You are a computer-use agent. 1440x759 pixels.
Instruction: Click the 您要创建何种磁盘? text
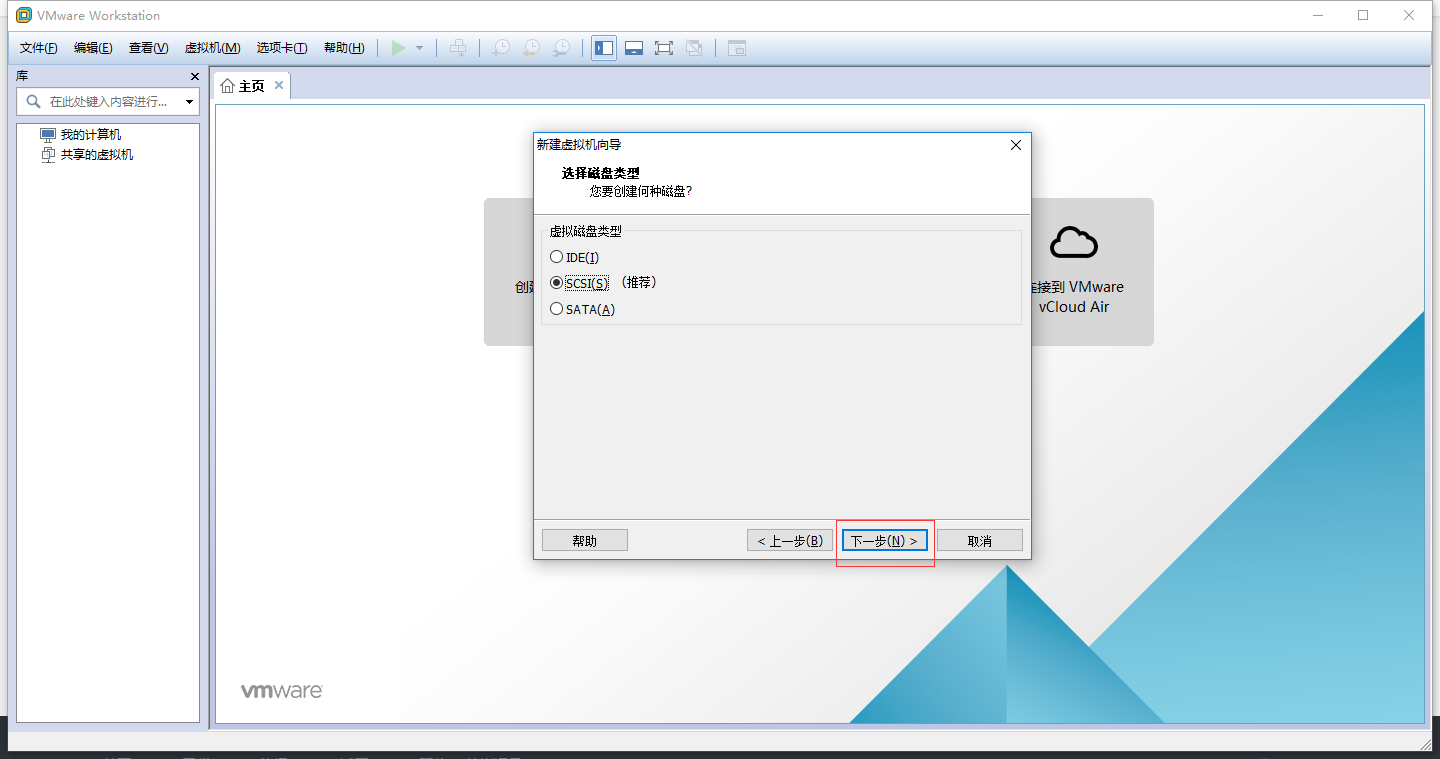tap(641, 191)
